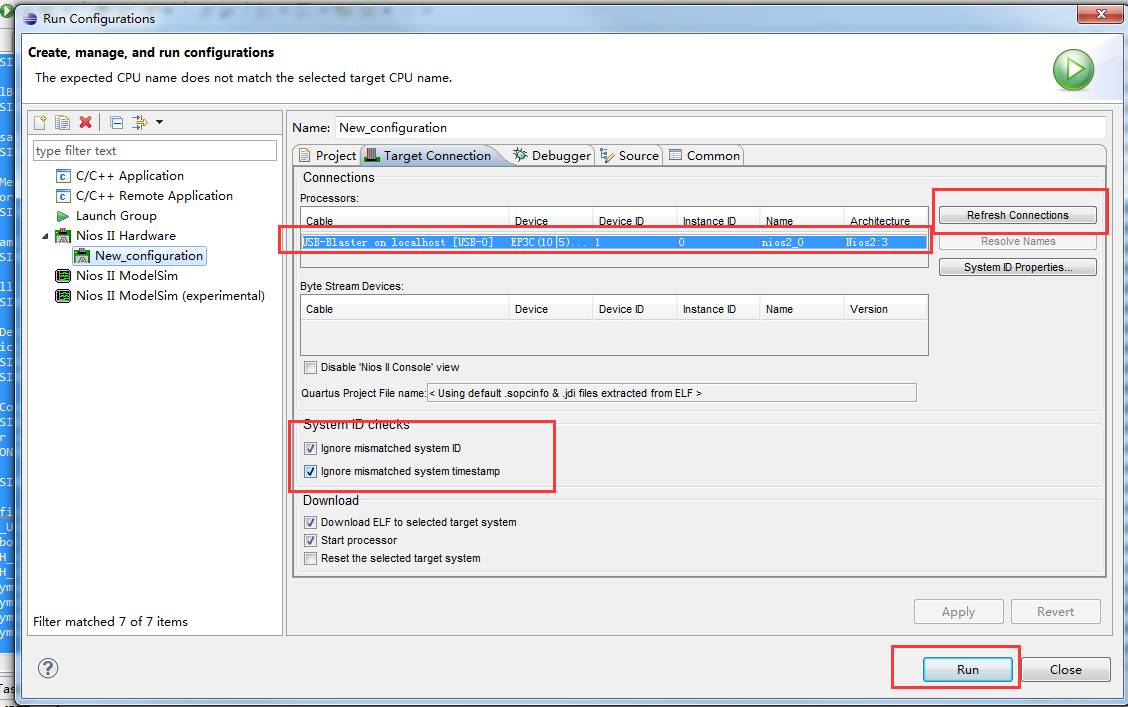1128x707 pixels.
Task: Open the filter dropdown arrow in toolbar
Action: pyautogui.click(x=159, y=122)
